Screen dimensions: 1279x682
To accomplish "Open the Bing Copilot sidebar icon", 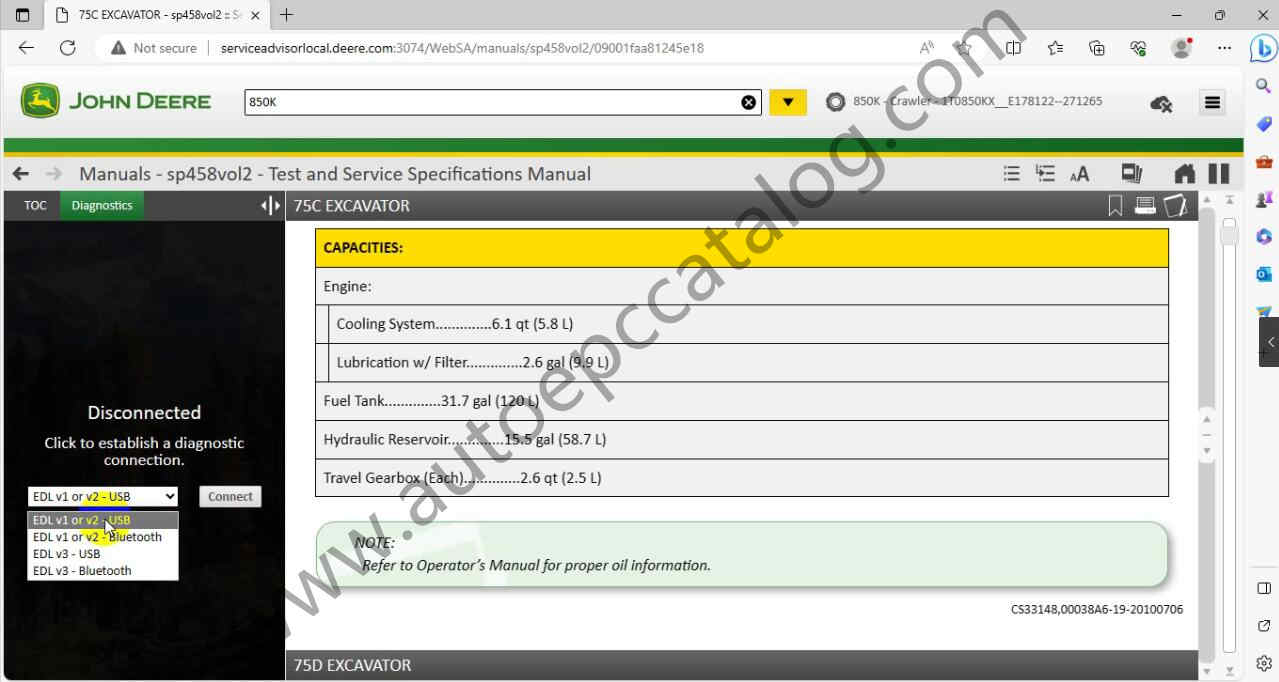I will point(1263,48).
